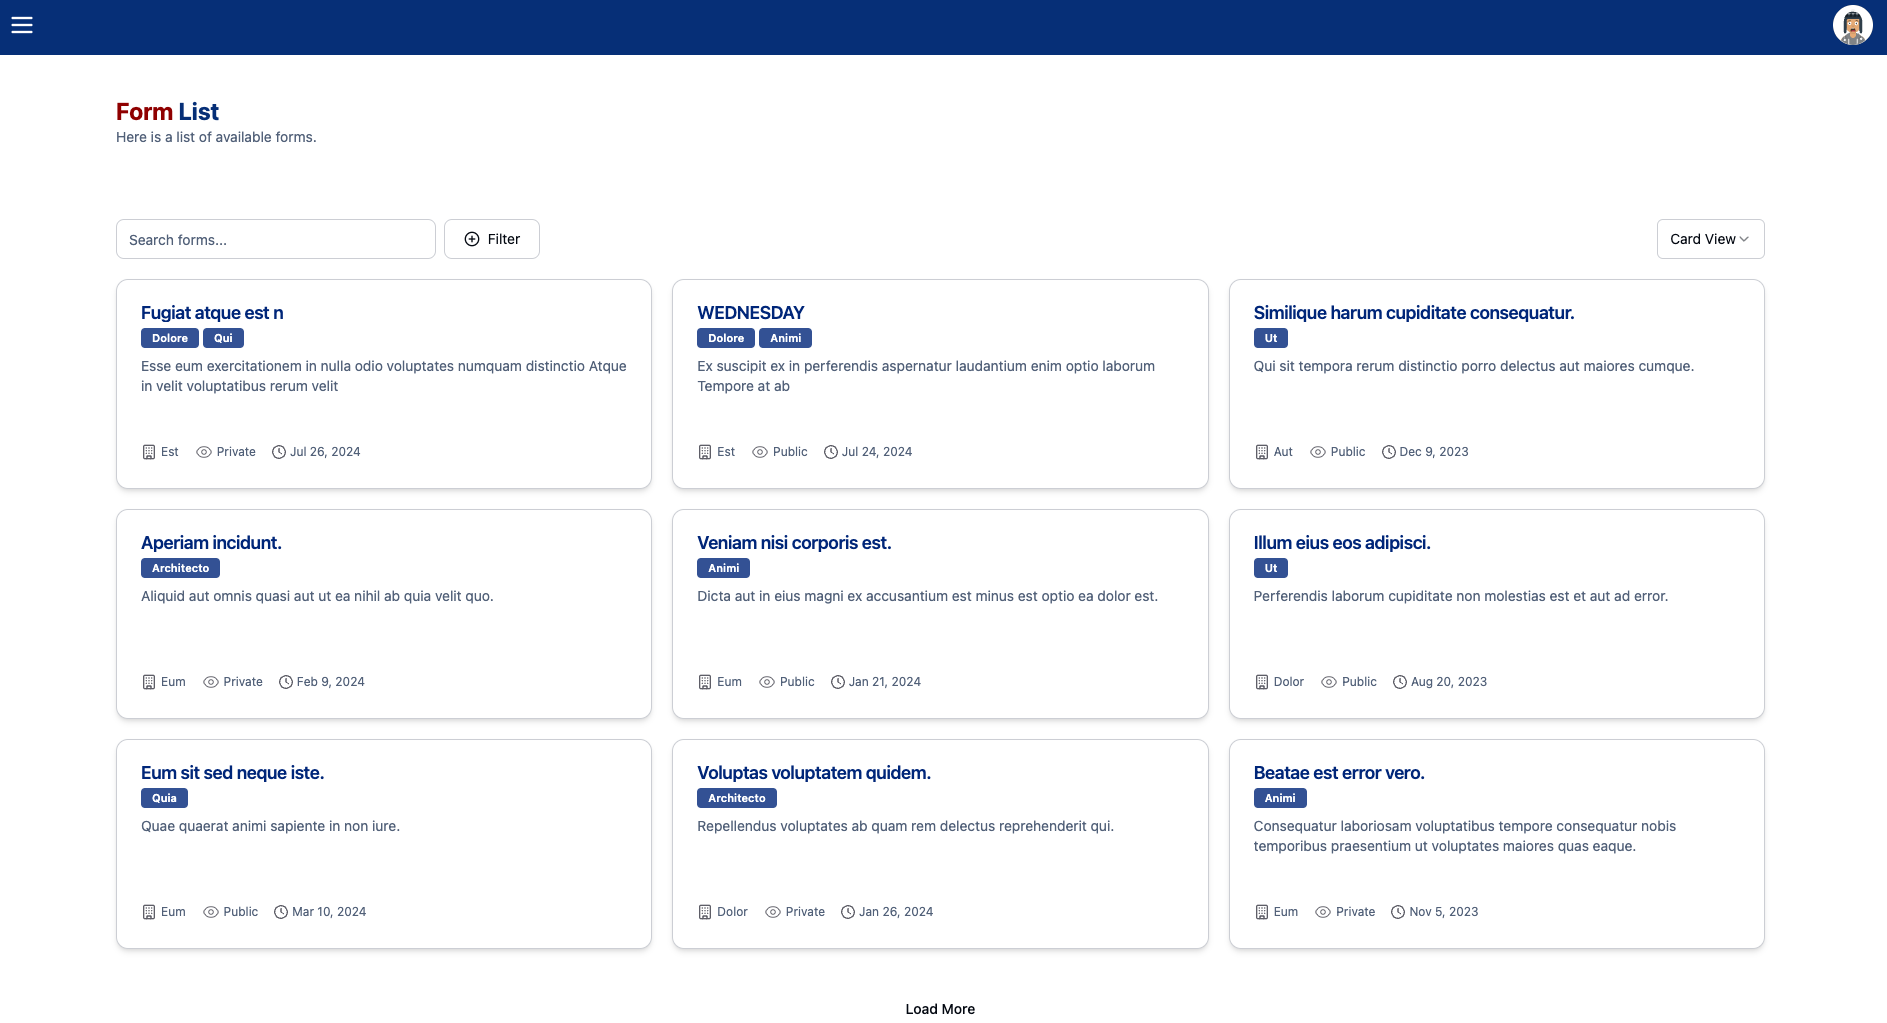Click the user avatar profile picture

pyautogui.click(x=1852, y=25)
